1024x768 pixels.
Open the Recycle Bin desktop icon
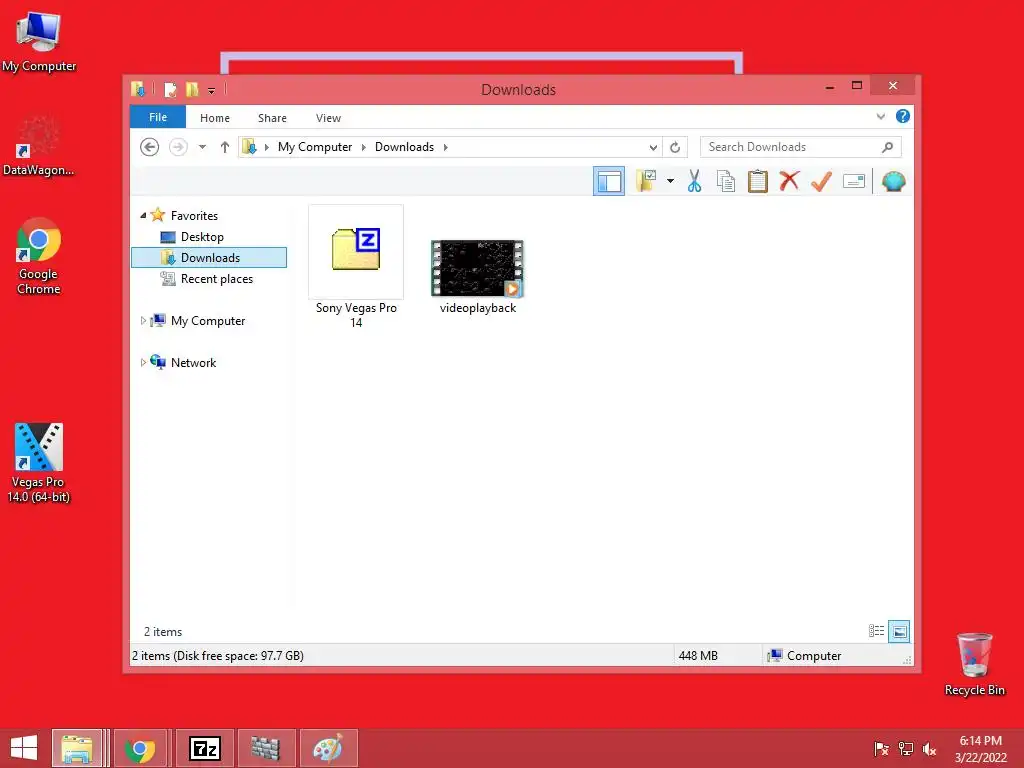tap(974, 664)
